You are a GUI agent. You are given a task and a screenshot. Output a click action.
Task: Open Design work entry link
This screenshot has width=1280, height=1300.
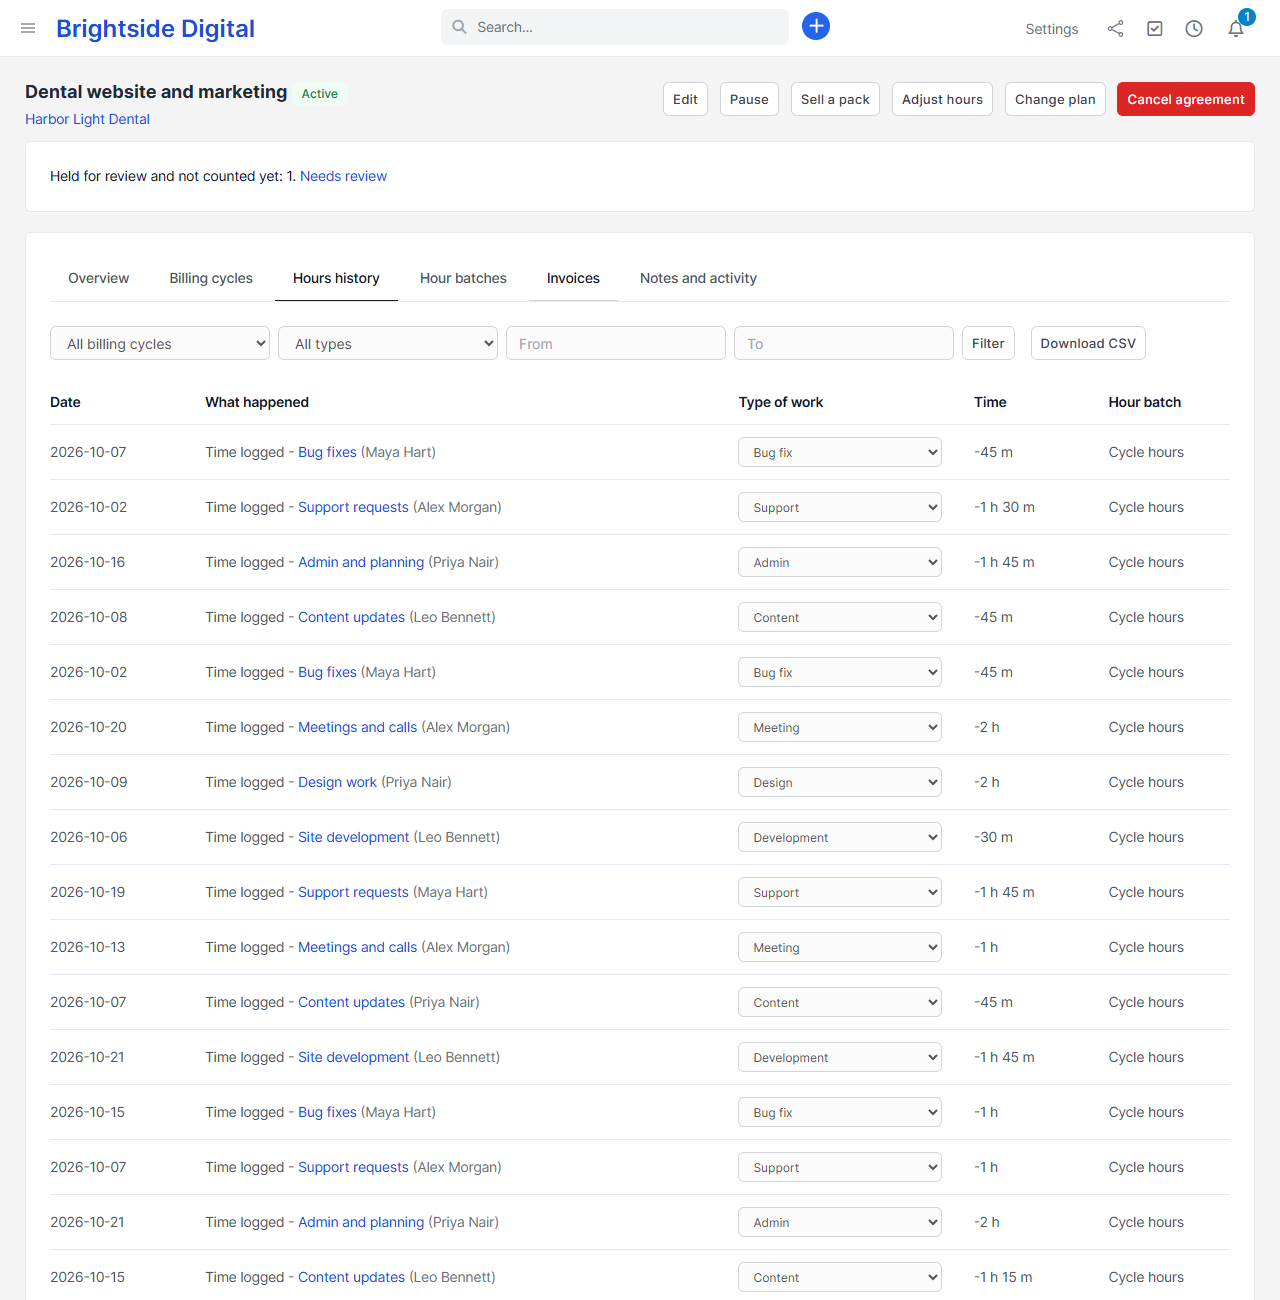337,782
